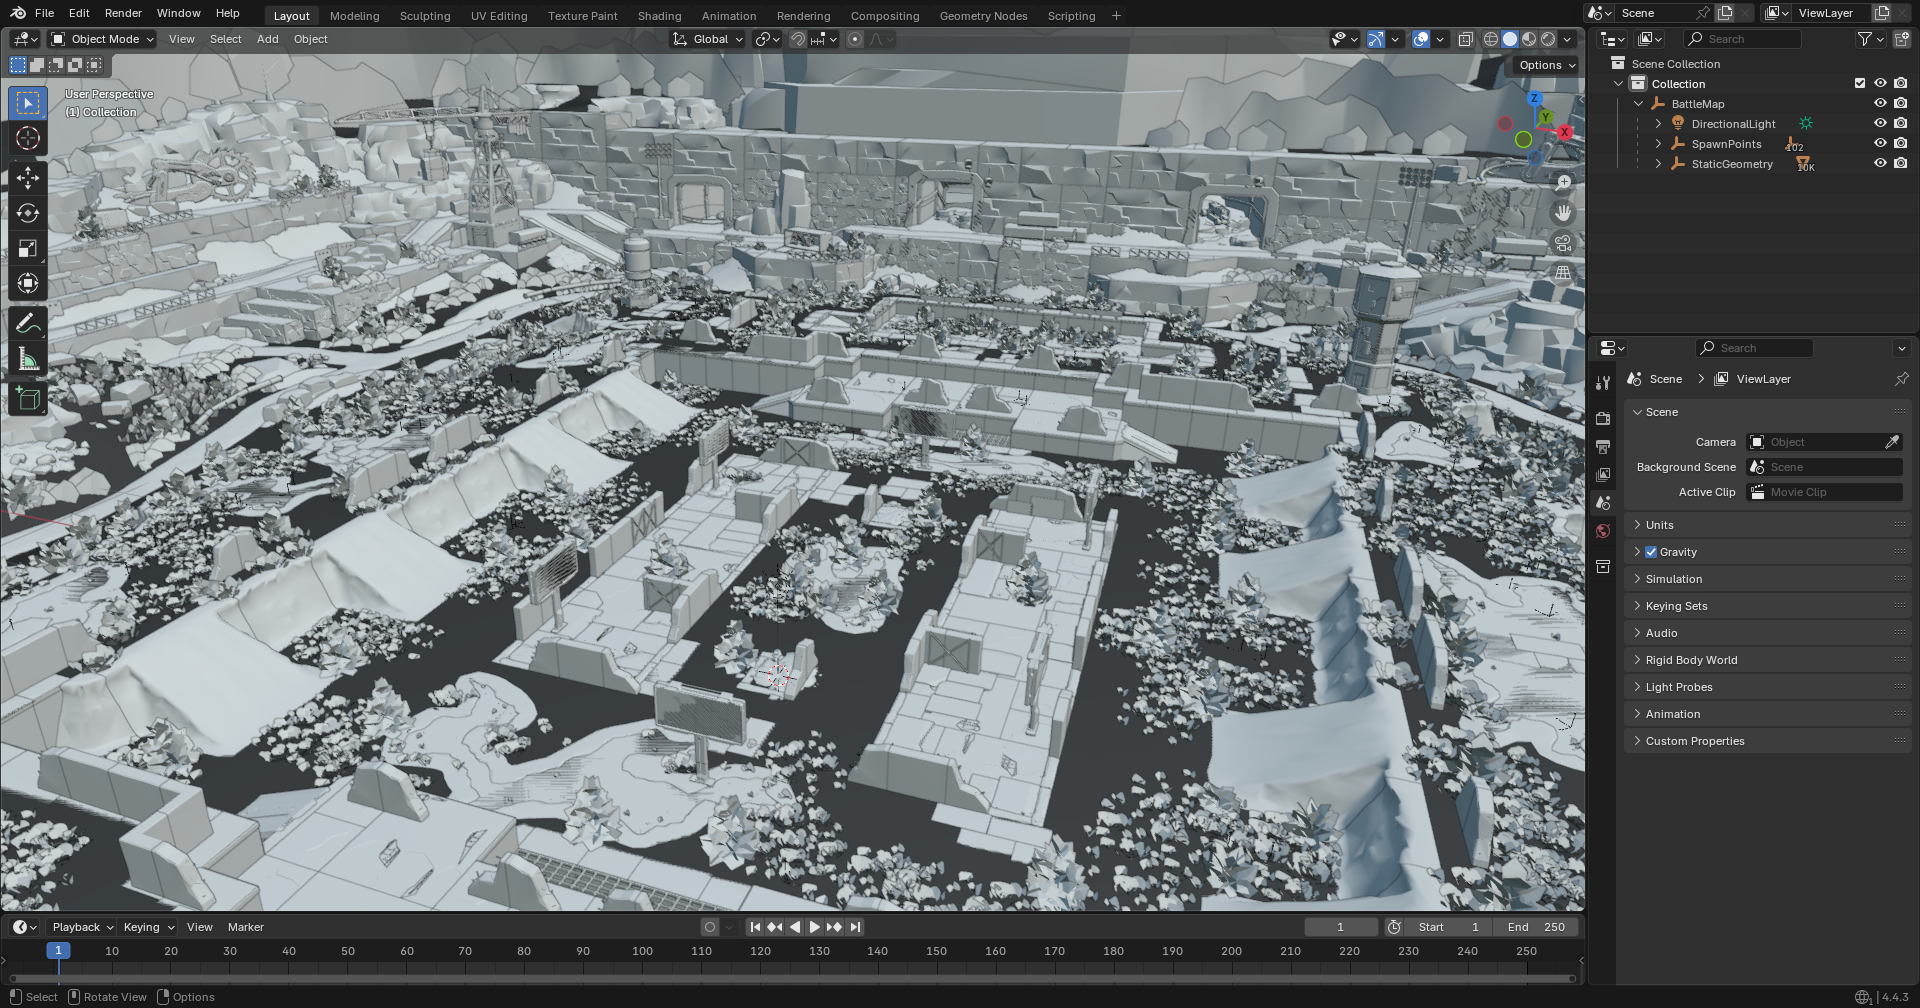
Task: Click the outliner Search field
Action: [1743, 39]
